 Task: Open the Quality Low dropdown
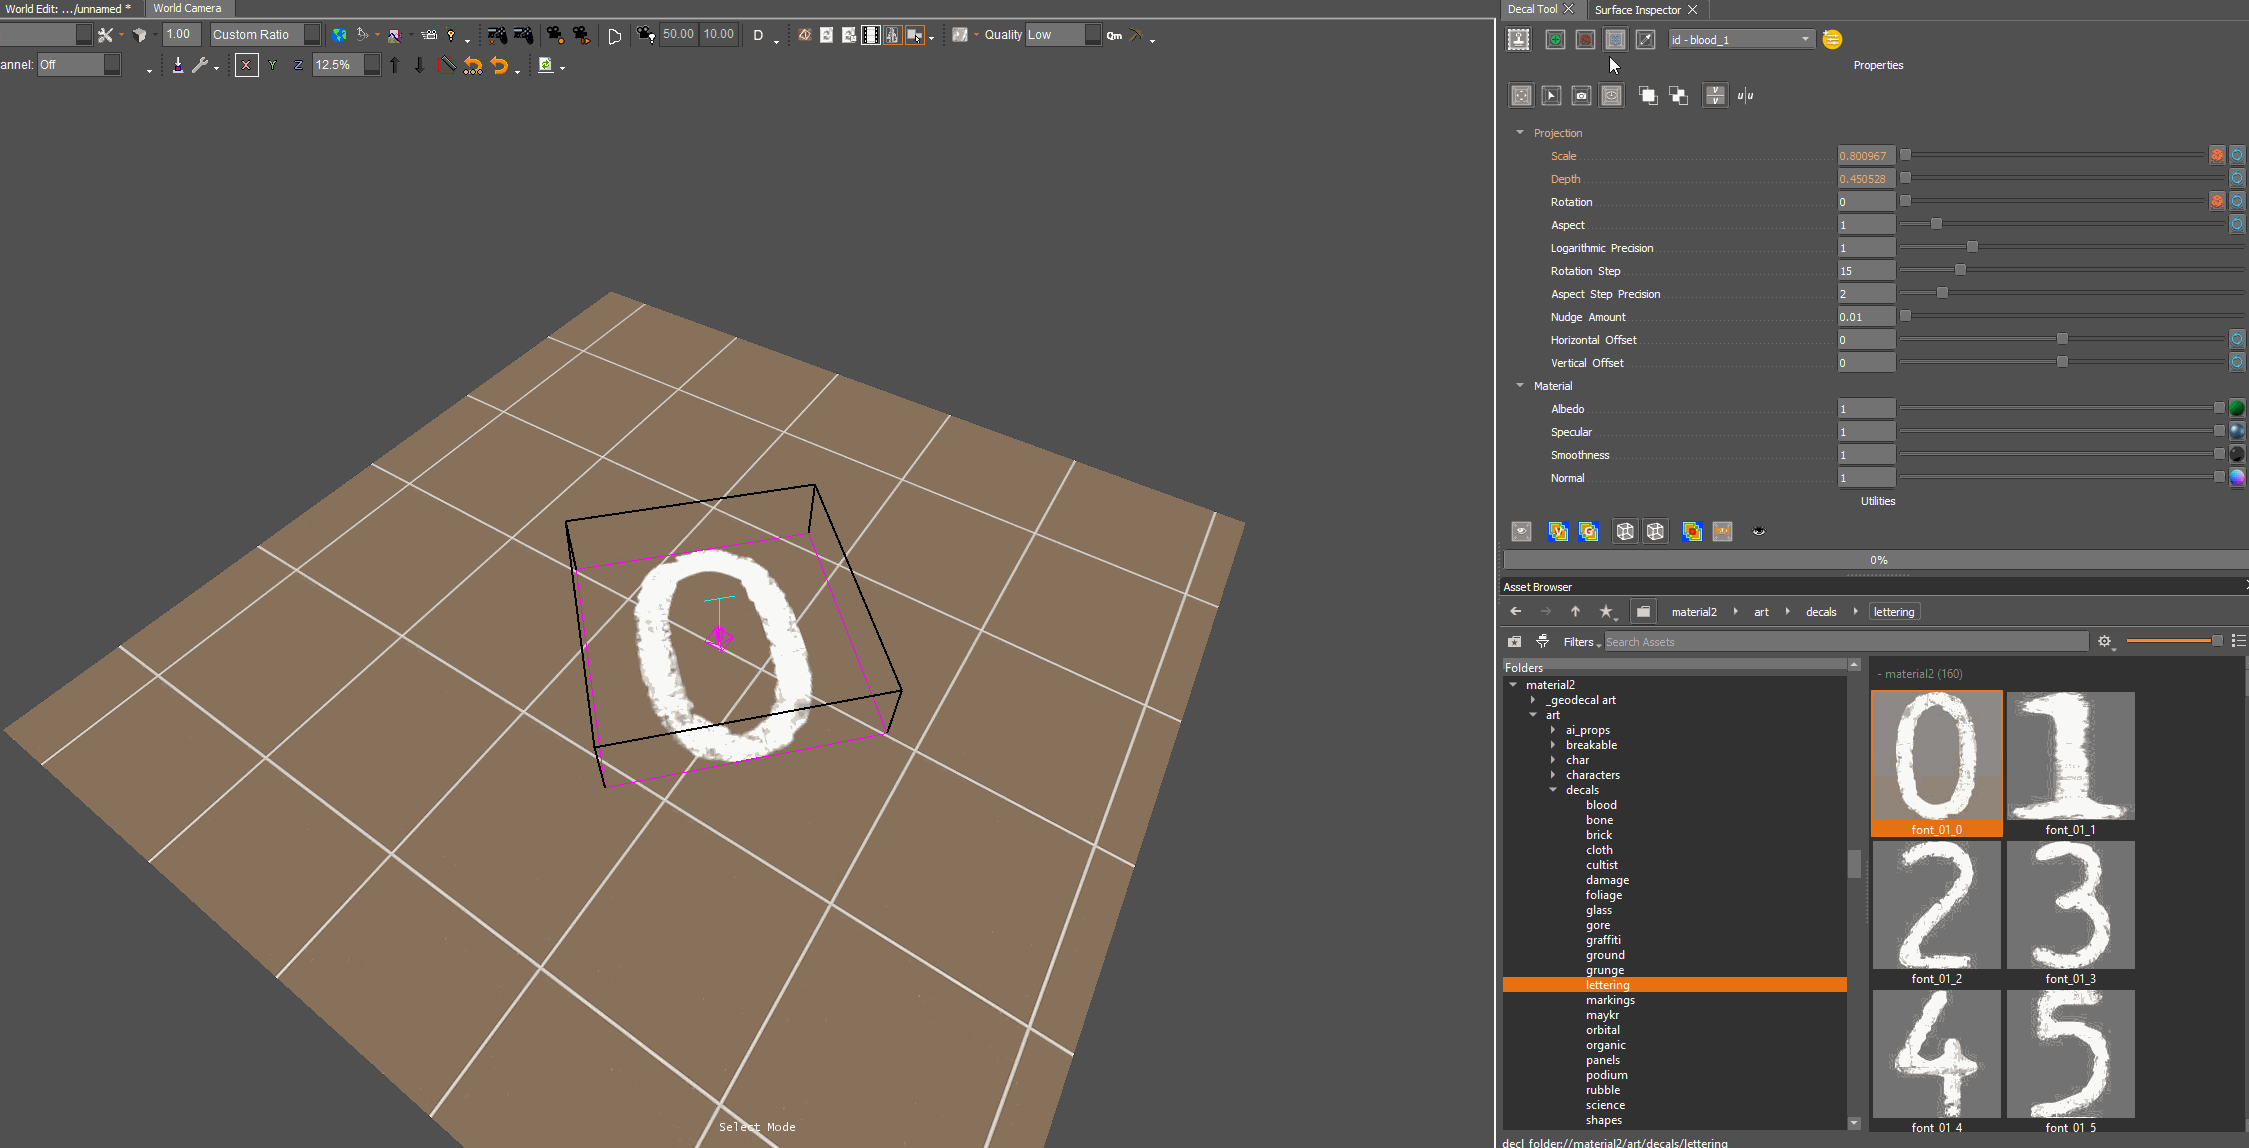(1063, 34)
